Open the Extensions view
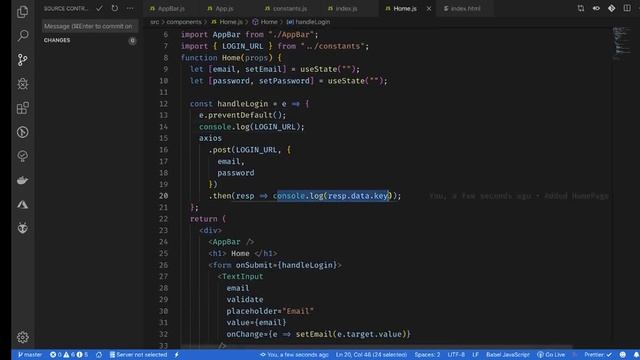640x360 pixels. pos(22,108)
